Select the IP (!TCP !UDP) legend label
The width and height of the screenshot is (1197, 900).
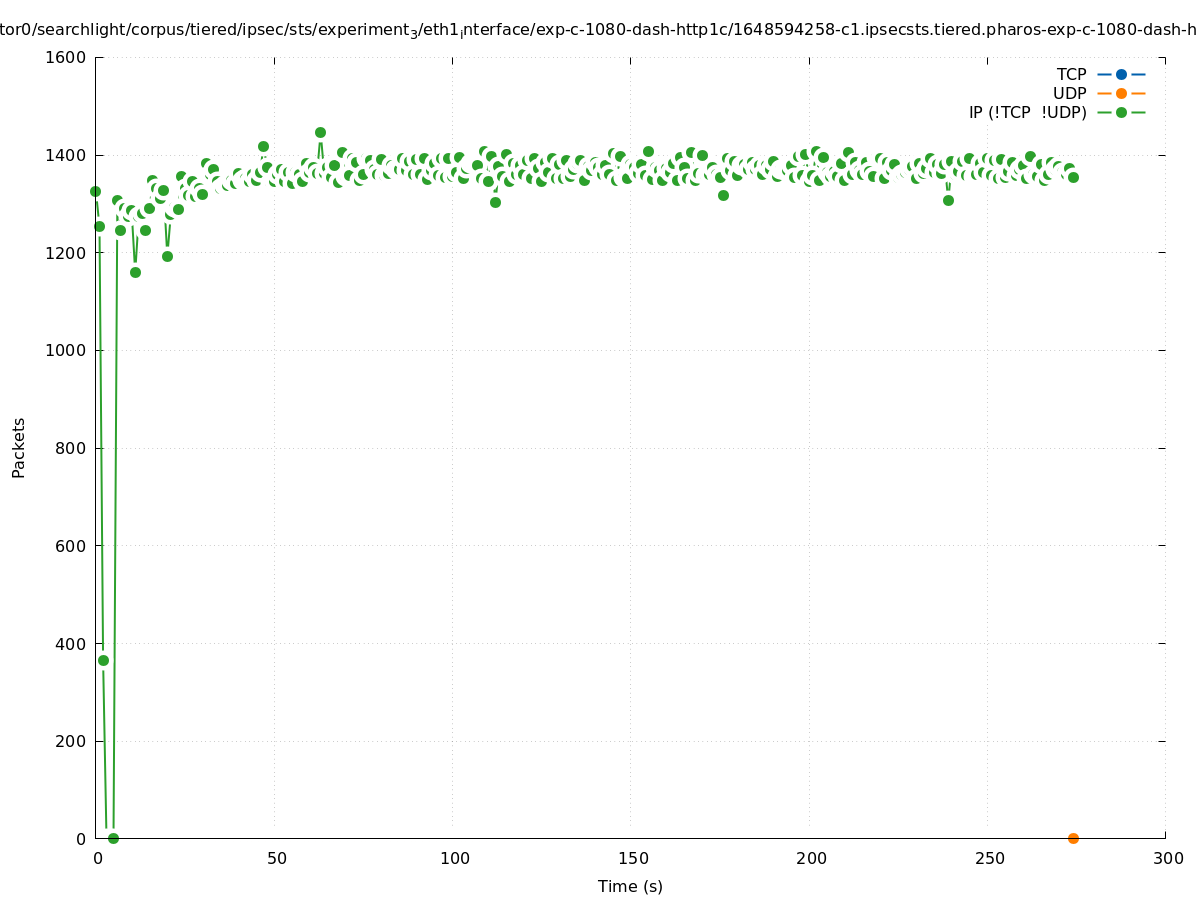[x=1027, y=112]
